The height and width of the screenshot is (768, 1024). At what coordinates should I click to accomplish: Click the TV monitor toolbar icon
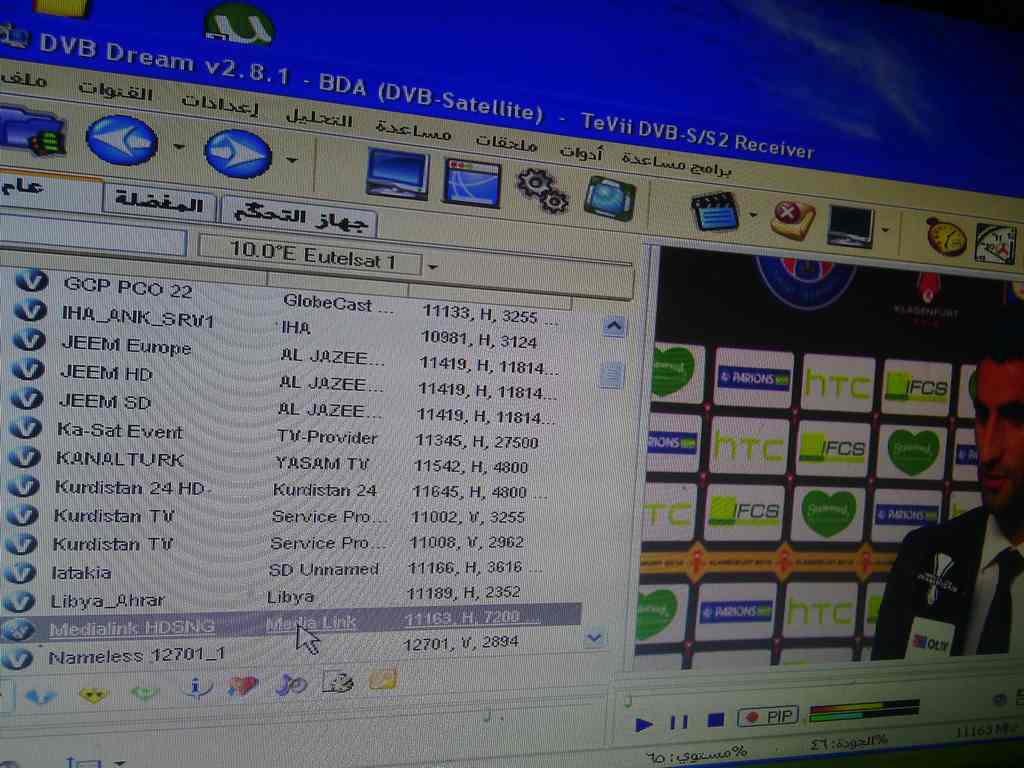[397, 174]
